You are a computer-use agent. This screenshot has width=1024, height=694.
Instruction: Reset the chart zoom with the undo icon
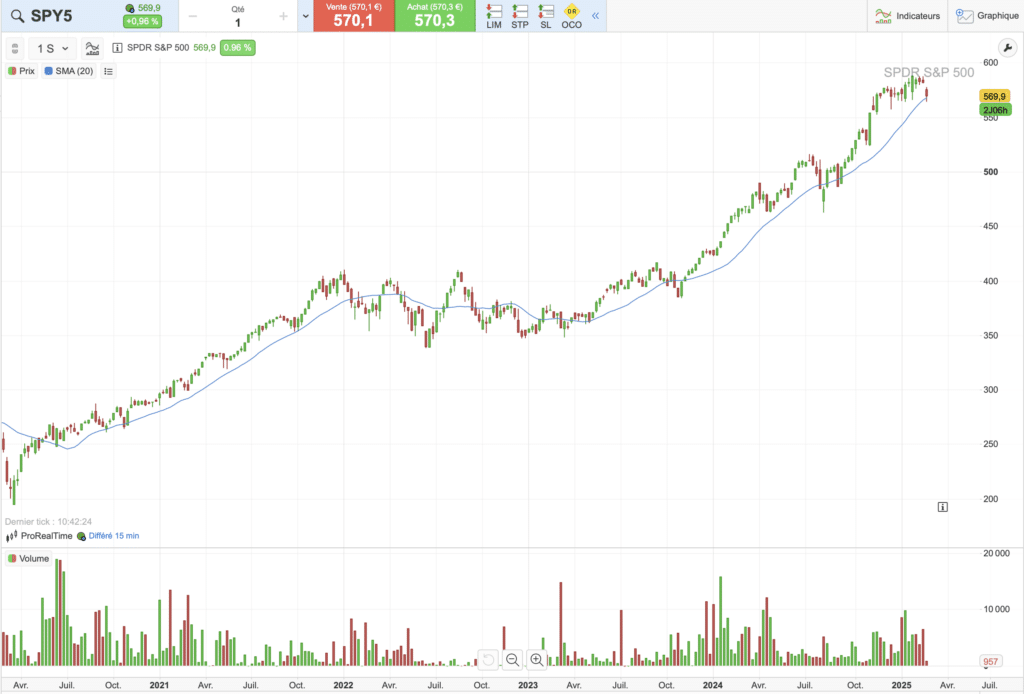[x=488, y=659]
